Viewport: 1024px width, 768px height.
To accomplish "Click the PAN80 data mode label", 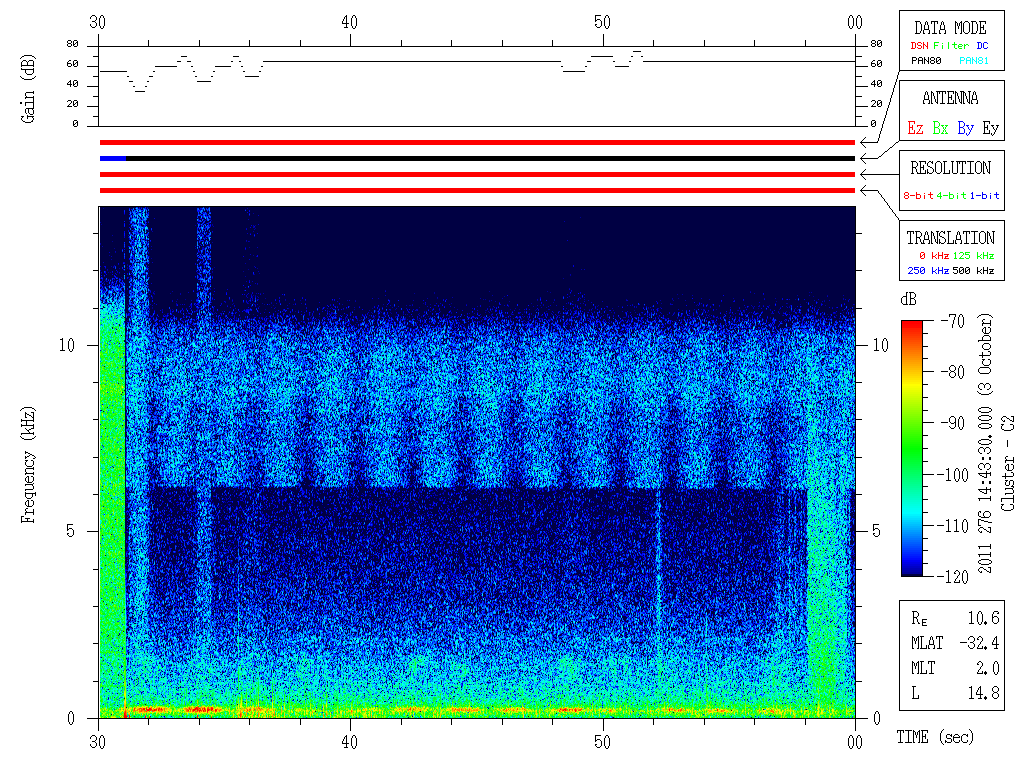I will click(x=926, y=61).
